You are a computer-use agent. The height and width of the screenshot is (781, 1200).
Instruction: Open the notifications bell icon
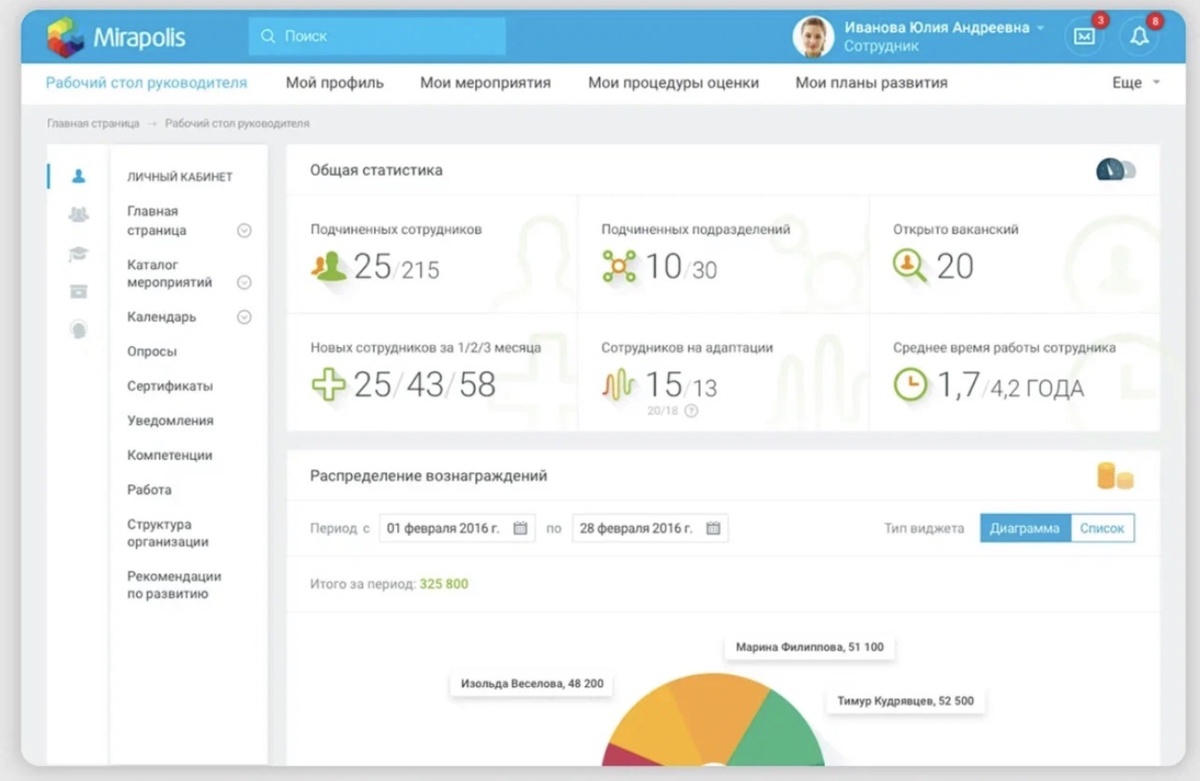point(1139,36)
